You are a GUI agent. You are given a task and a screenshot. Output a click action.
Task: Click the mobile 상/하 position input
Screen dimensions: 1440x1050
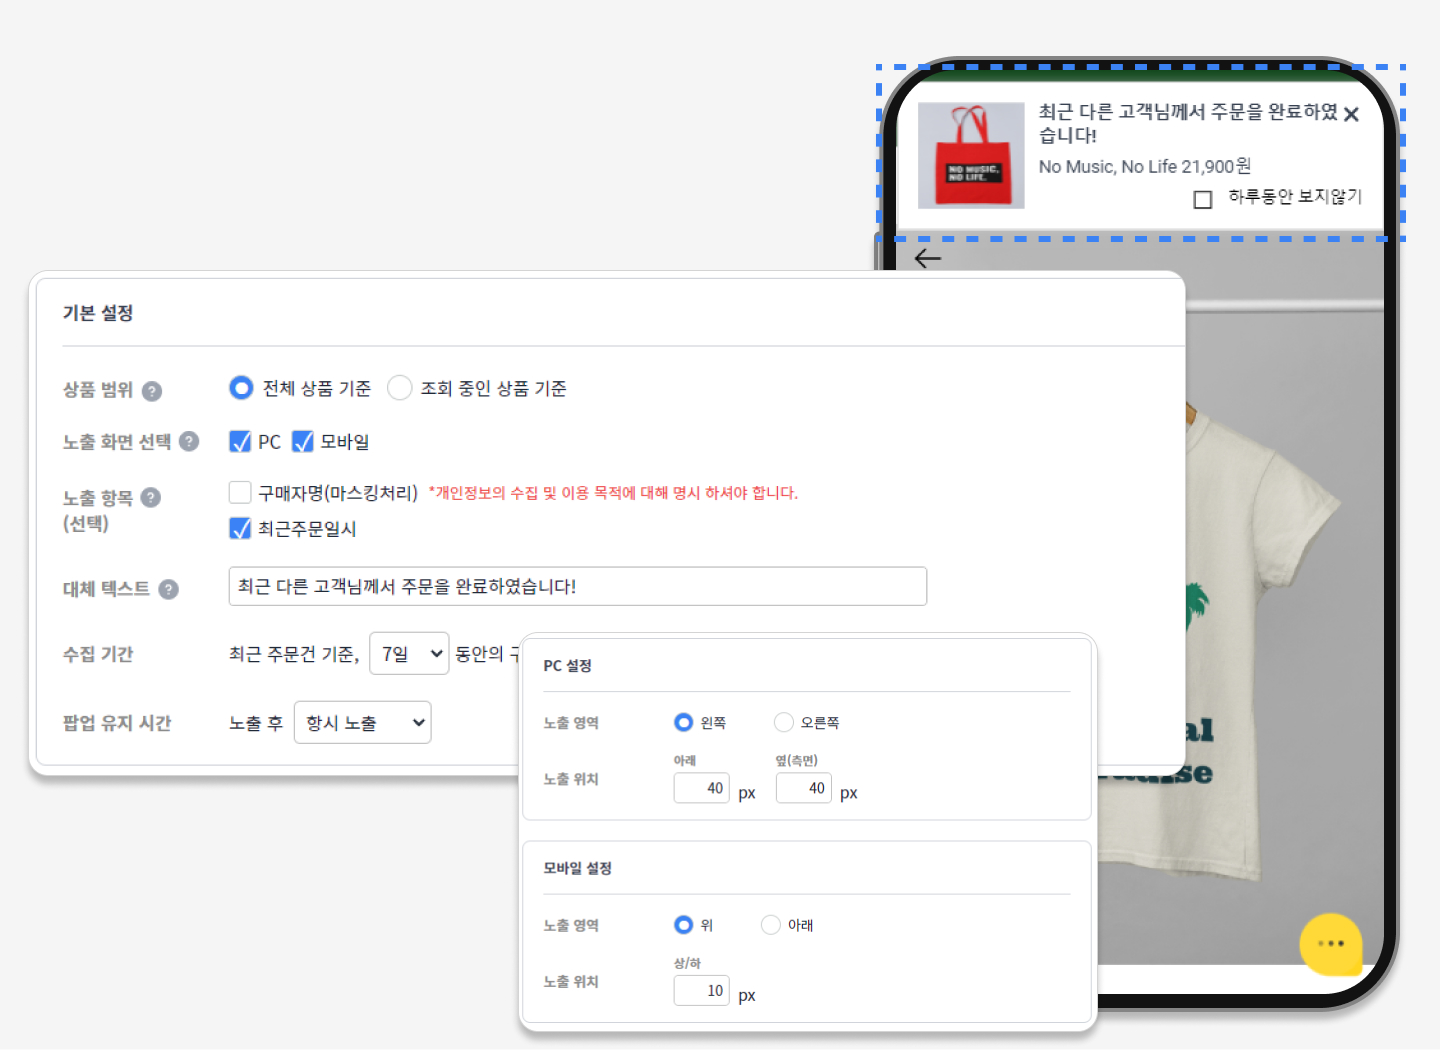tap(702, 991)
